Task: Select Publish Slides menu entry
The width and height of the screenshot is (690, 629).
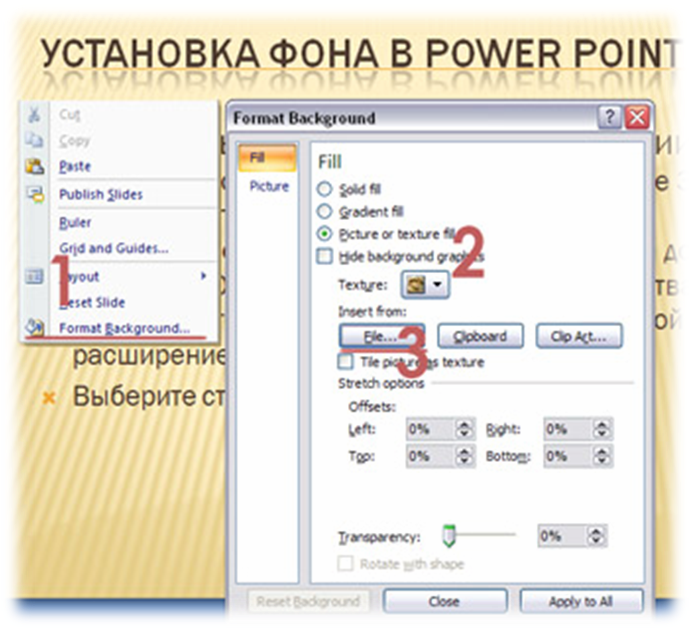Action: (101, 194)
